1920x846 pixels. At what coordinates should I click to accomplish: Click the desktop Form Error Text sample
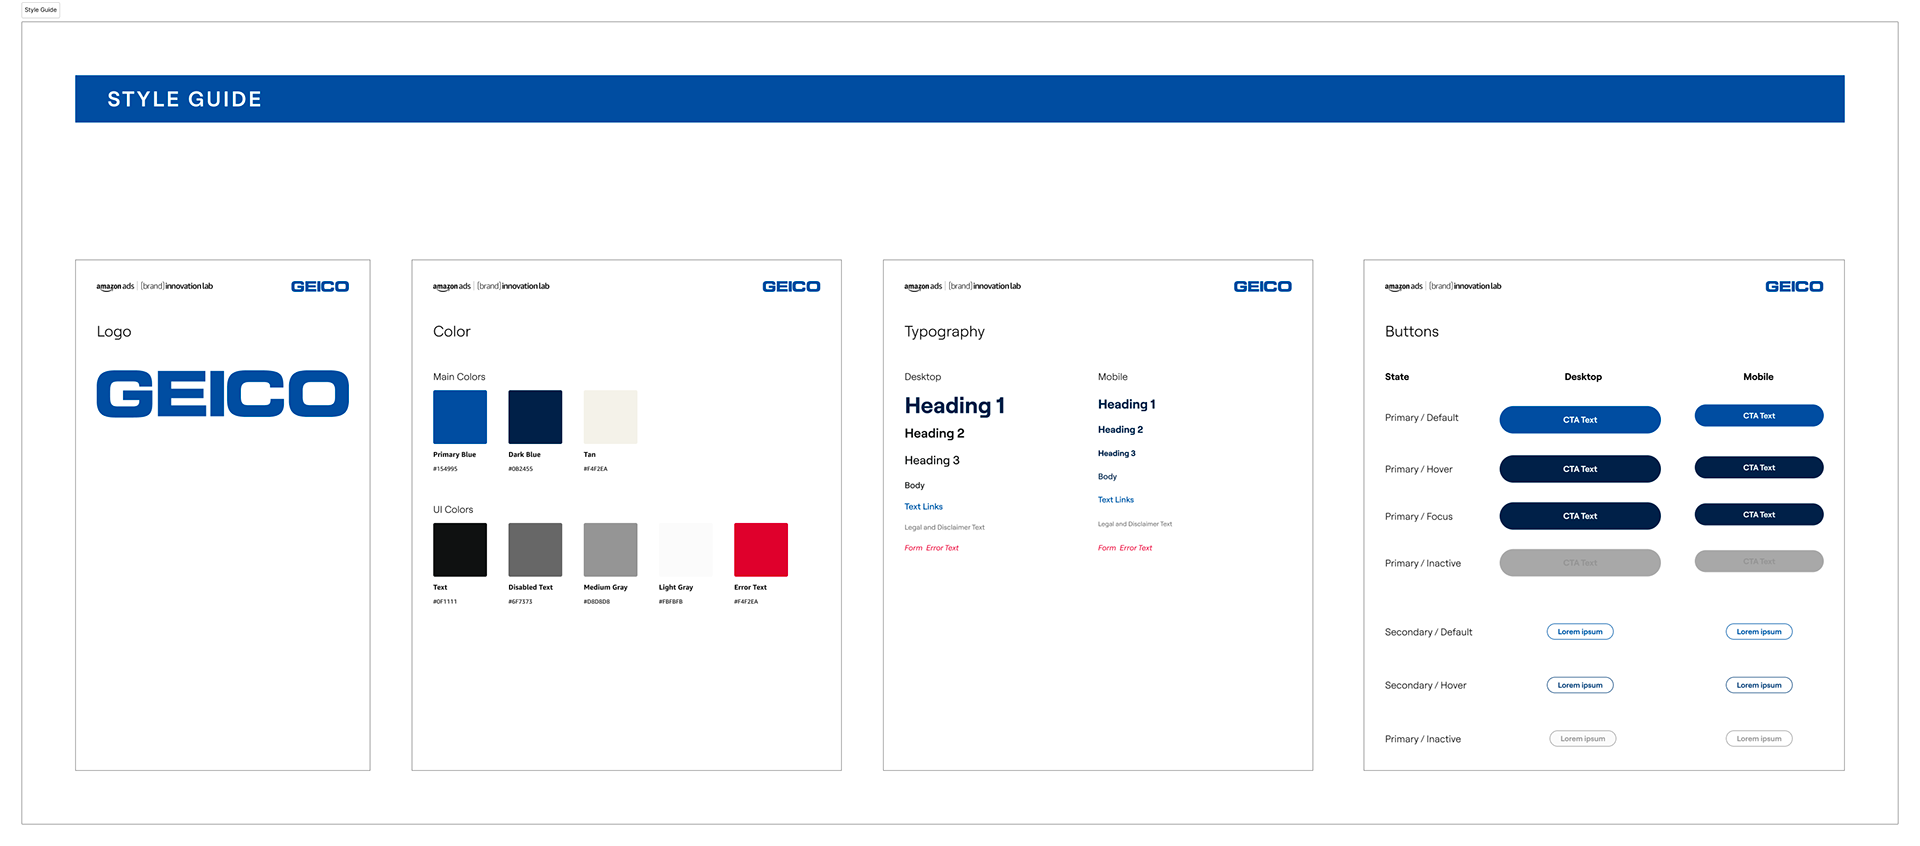pos(932,548)
